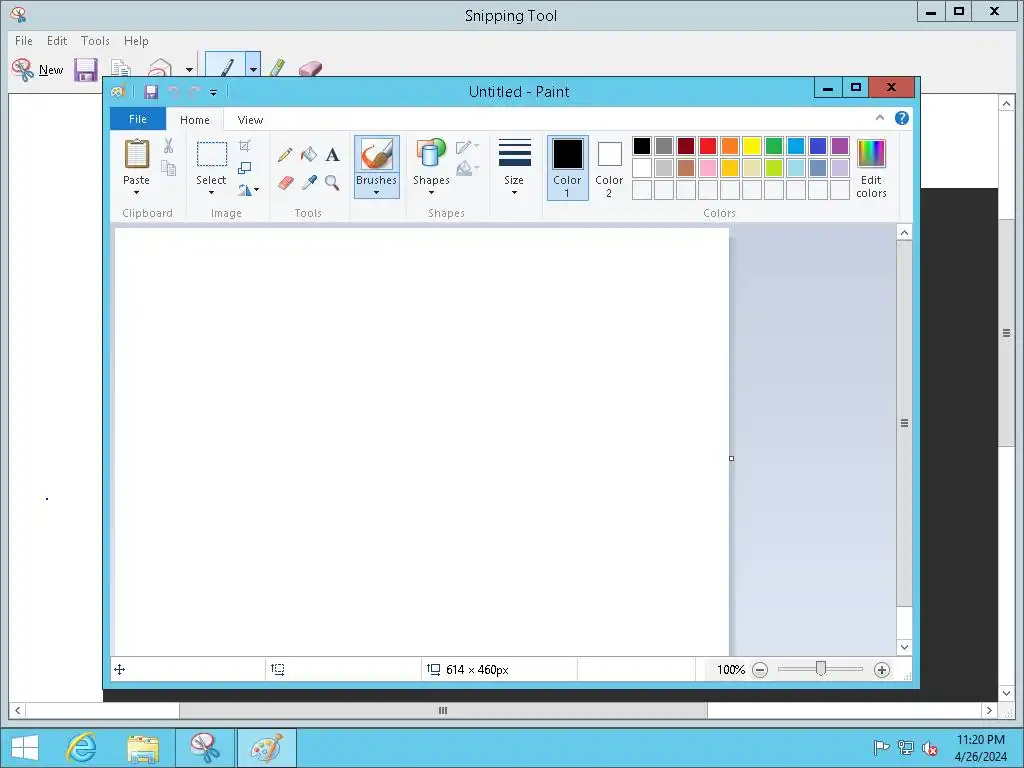
Task: Select Color 2 background button
Action: click(609, 168)
